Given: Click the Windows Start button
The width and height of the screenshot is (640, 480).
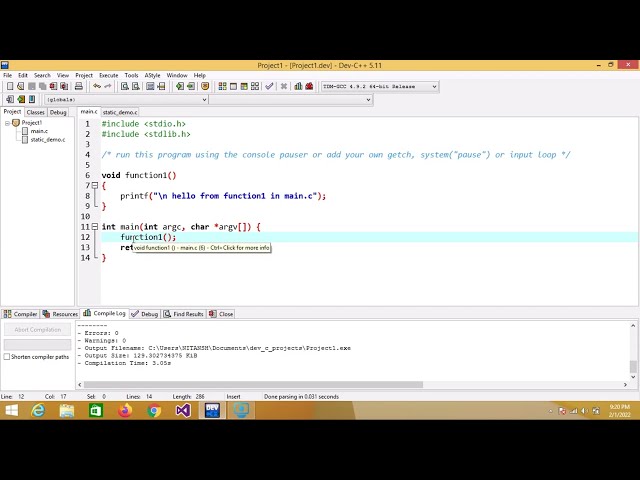Looking at the screenshot, I should 11,410.
